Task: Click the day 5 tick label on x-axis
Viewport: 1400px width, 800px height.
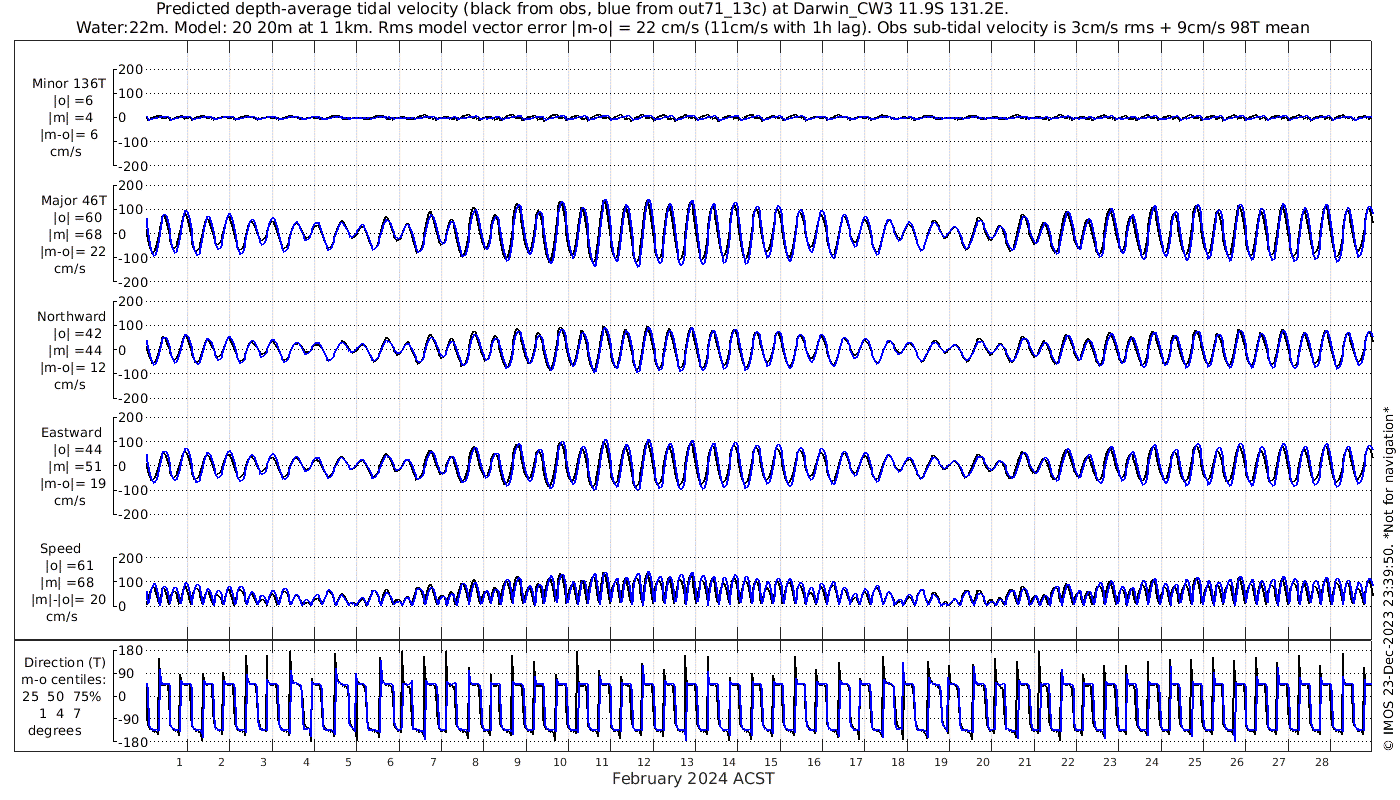Action: [x=349, y=762]
